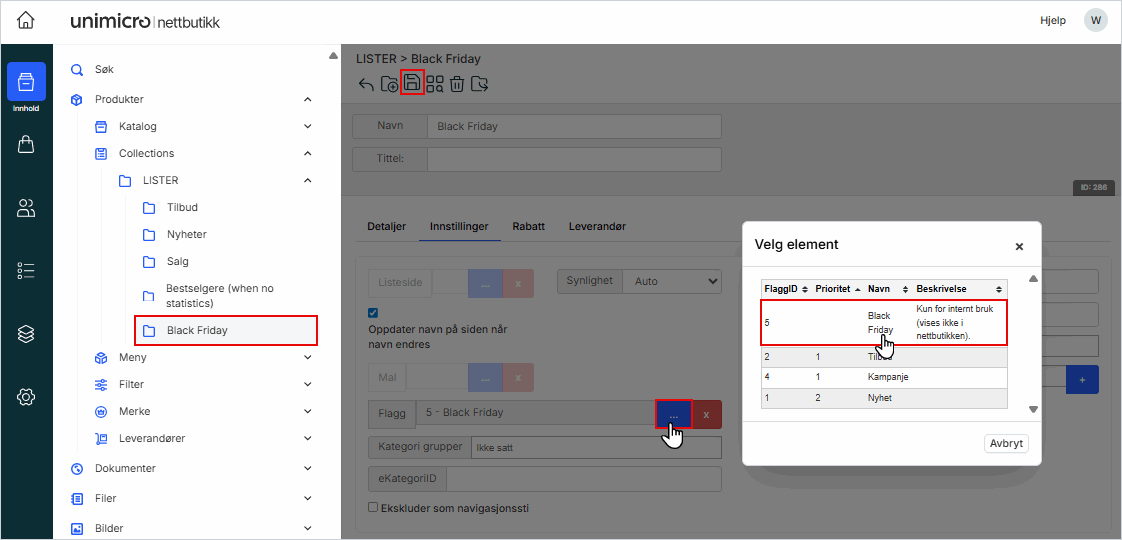Enable 'Ekskluder som navigasjonssti' checkbox
This screenshot has width=1122, height=540.
click(x=373, y=508)
